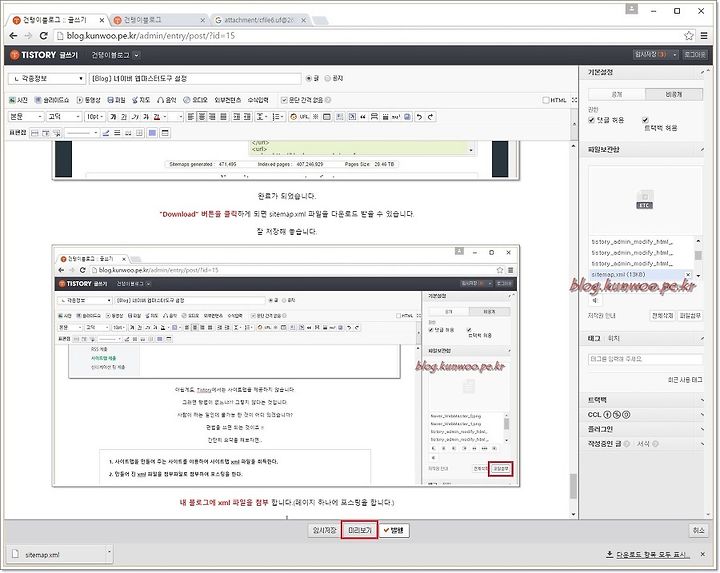Publish the post with the 발행 button
This screenshot has height=573, width=720.
pos(394,530)
